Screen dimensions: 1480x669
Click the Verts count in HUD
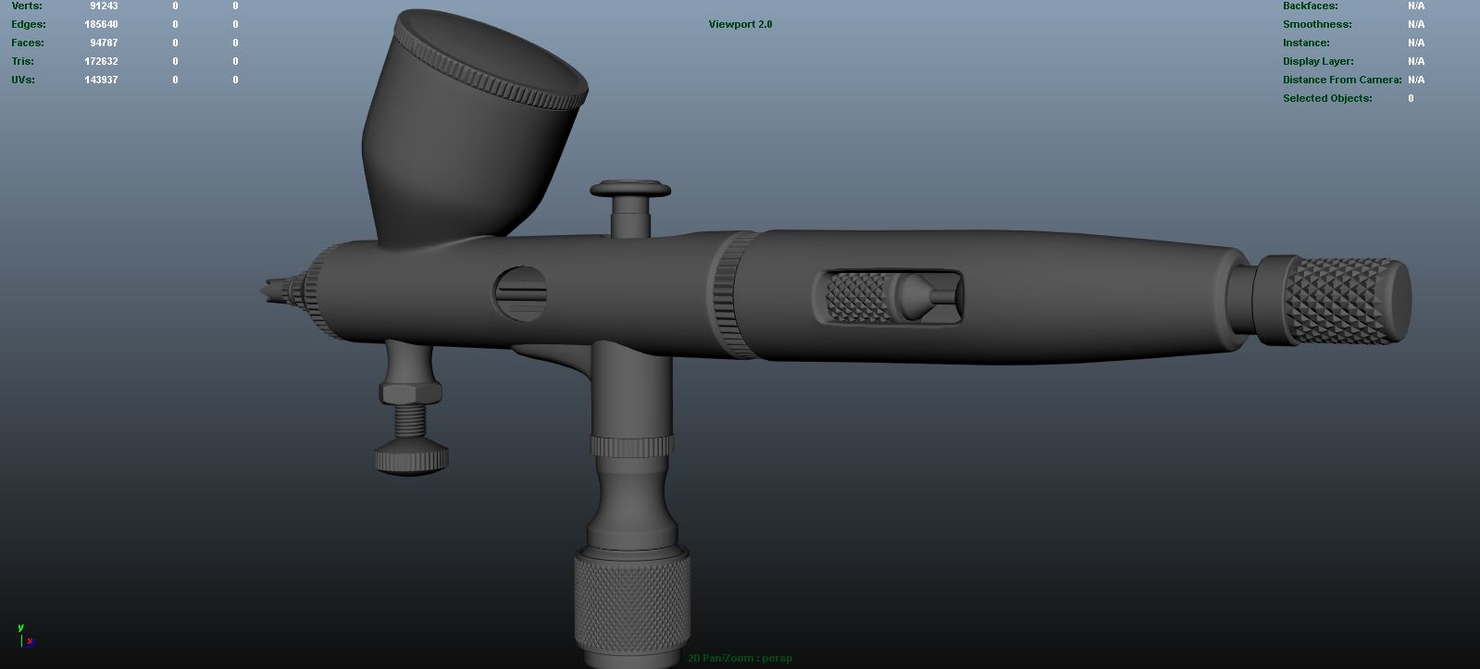tap(104, 6)
